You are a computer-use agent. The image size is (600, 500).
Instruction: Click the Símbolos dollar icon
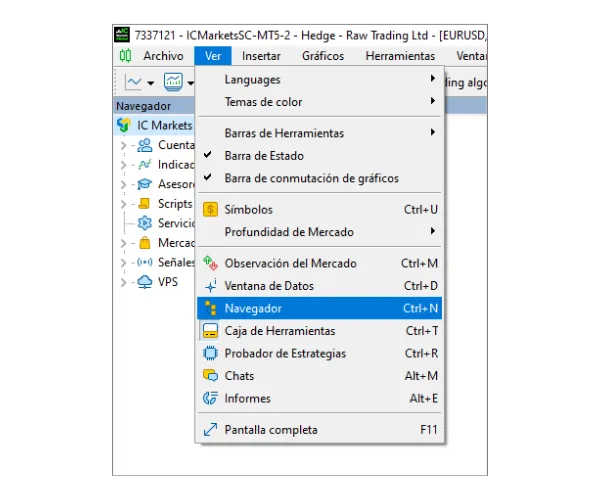tap(210, 210)
